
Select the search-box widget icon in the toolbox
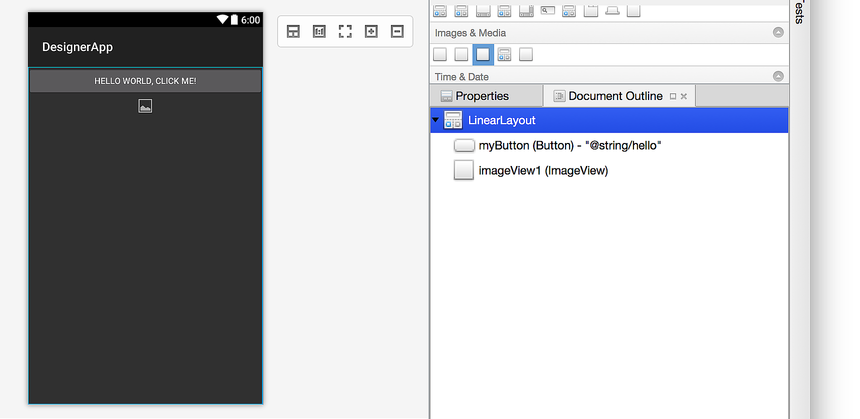point(547,10)
